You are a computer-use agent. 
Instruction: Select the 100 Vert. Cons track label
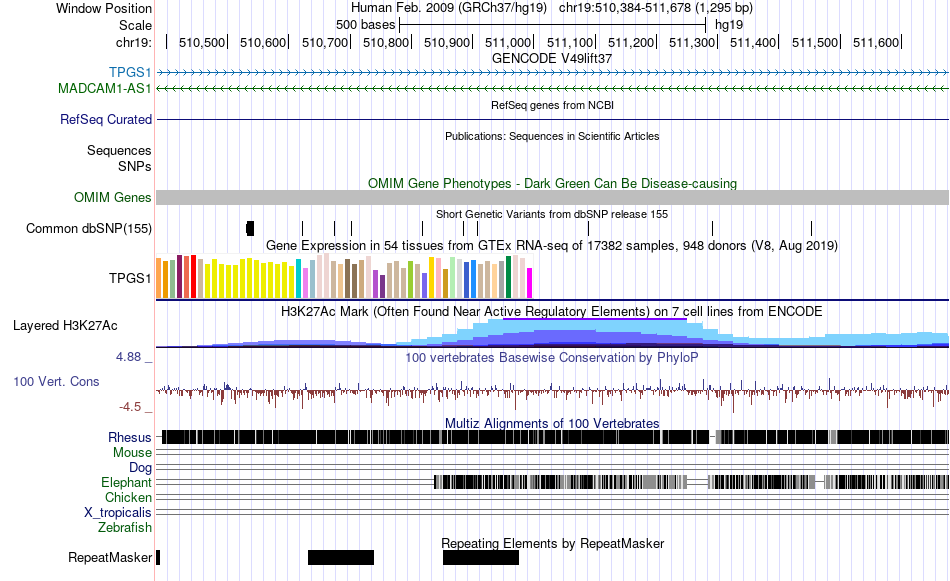(56, 381)
